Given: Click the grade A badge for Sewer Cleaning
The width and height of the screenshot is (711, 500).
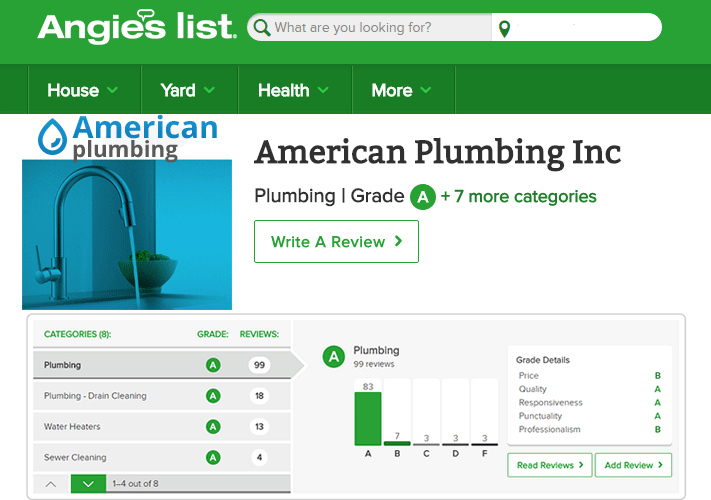Looking at the screenshot, I should click(x=213, y=457).
